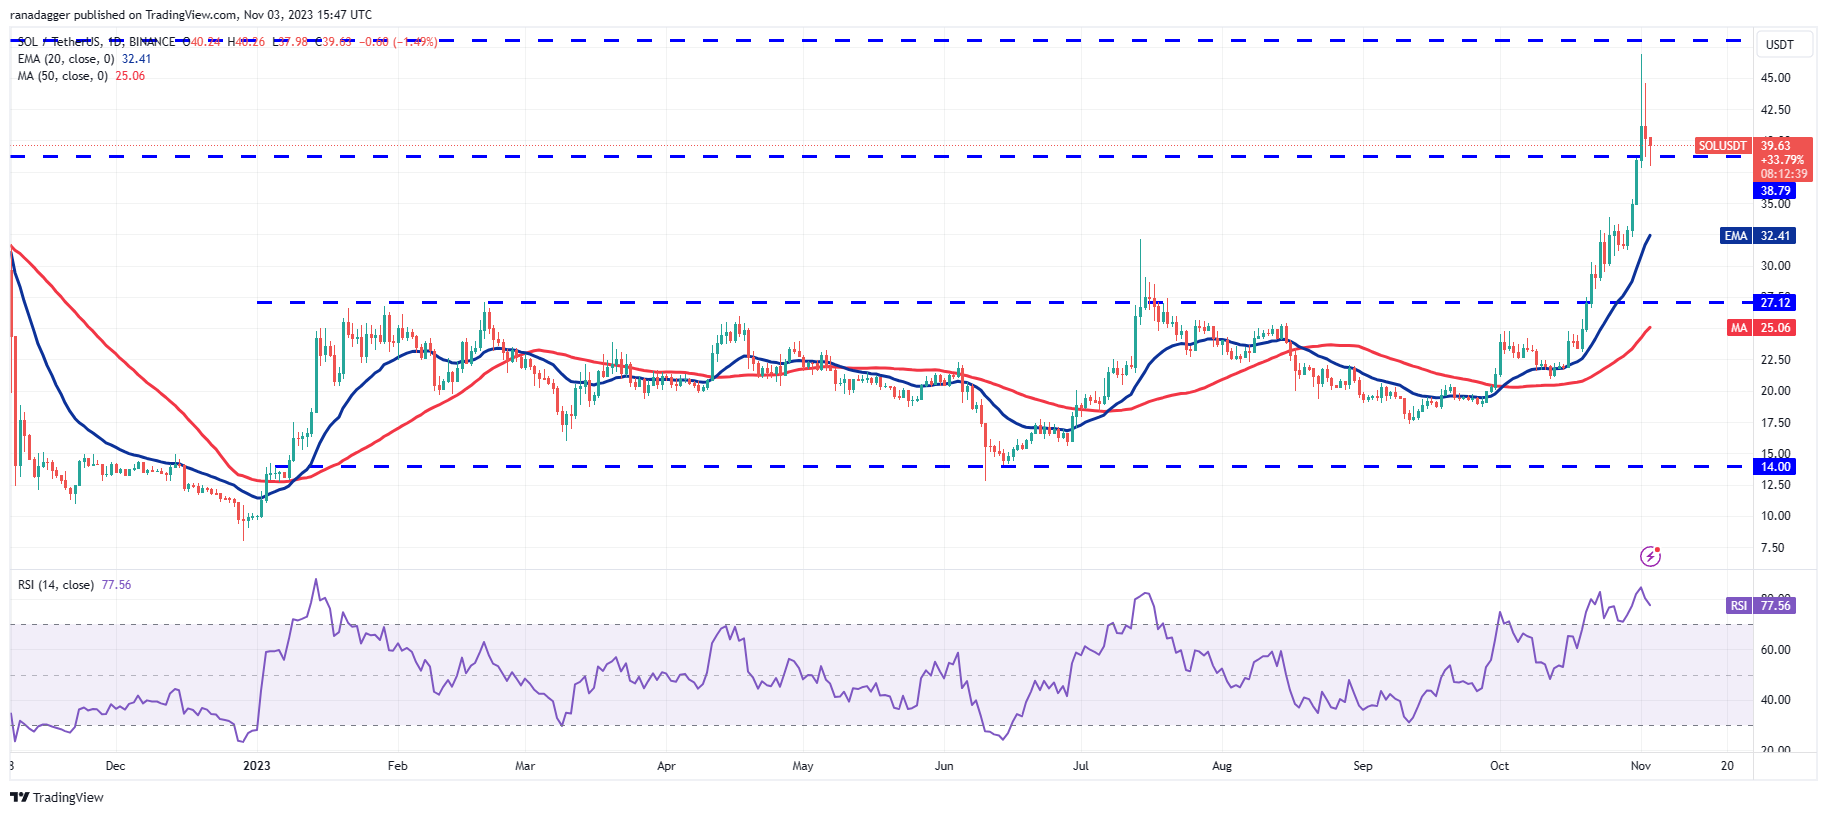Viewport: 1827px width, 815px height.
Task: Open the MA (50, close, 0) legend
Action: (x=62, y=76)
